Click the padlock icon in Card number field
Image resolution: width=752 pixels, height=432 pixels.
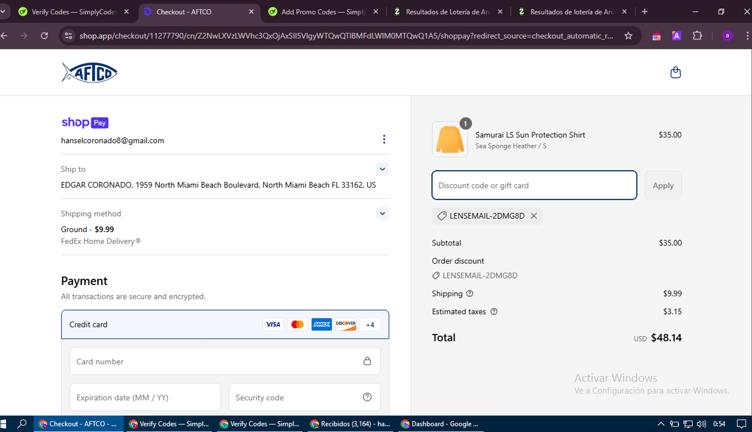[367, 361]
